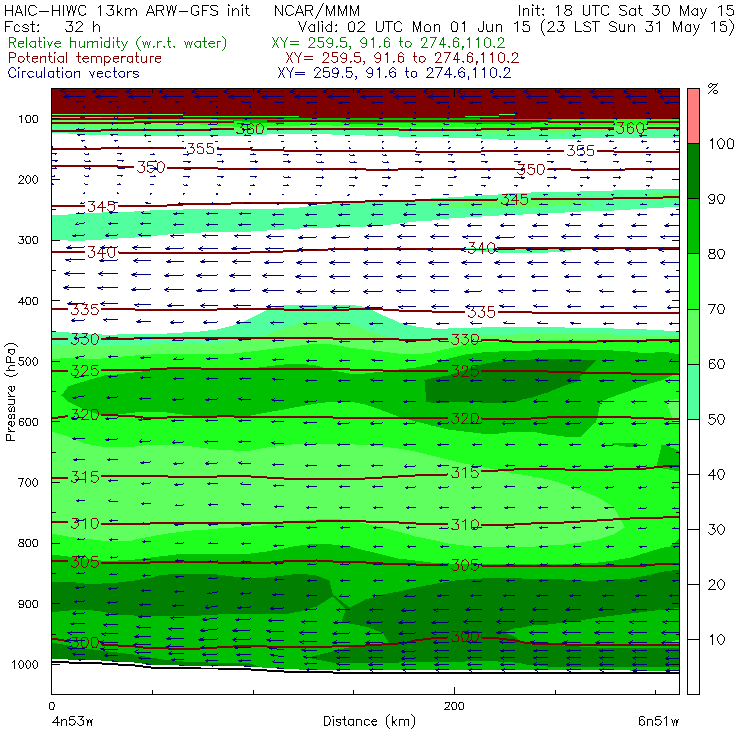
Task: Click the pink above-100% color bar segment
Action: 693,116
